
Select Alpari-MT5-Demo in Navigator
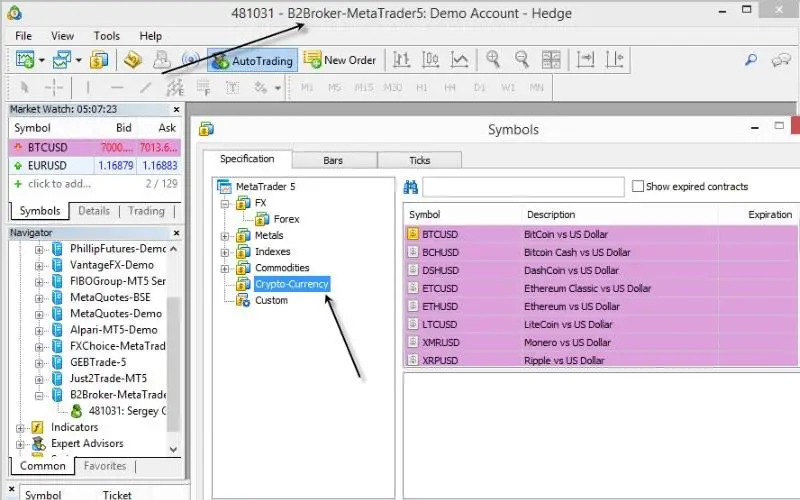pyautogui.click(x=114, y=330)
